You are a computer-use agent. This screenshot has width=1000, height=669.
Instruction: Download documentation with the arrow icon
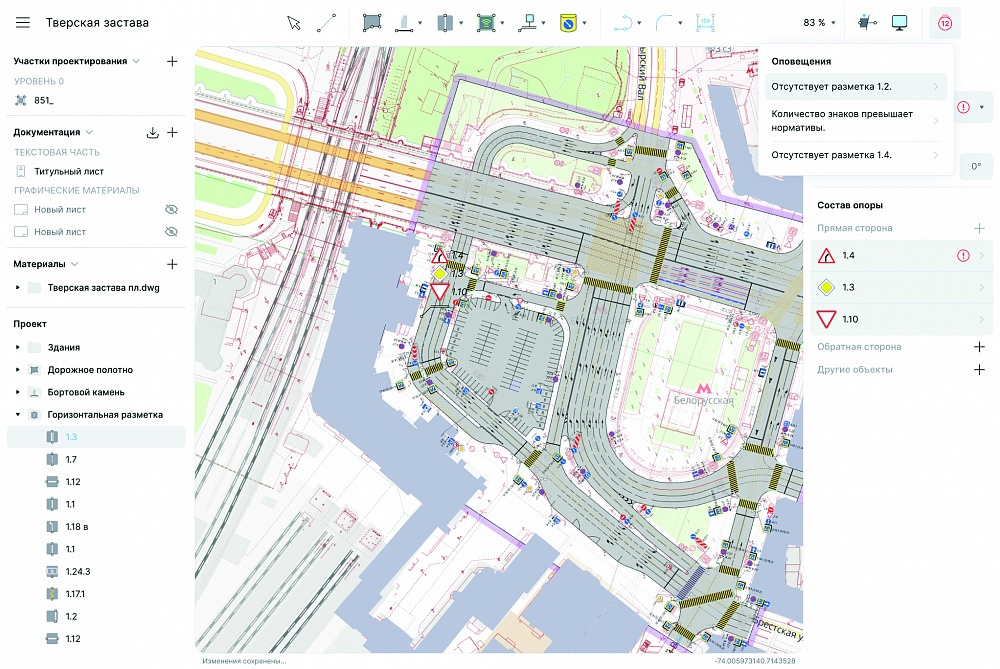click(x=152, y=133)
